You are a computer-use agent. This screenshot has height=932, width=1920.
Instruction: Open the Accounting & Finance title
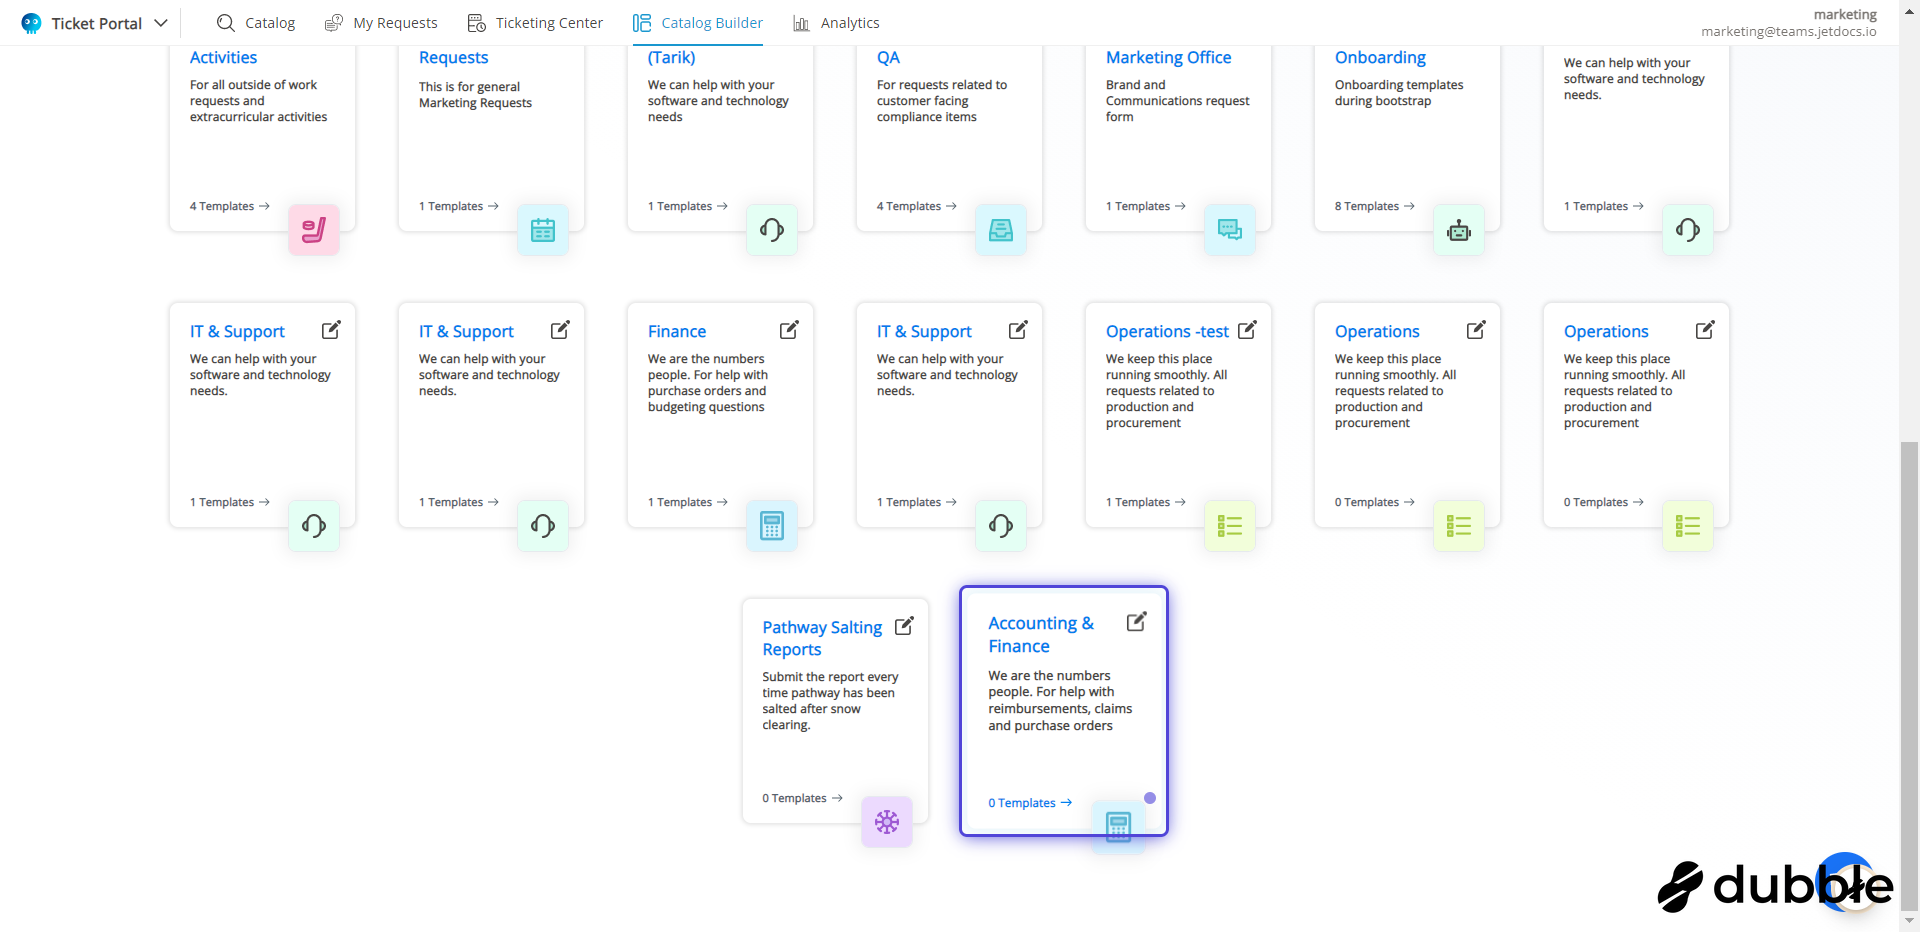(1041, 634)
